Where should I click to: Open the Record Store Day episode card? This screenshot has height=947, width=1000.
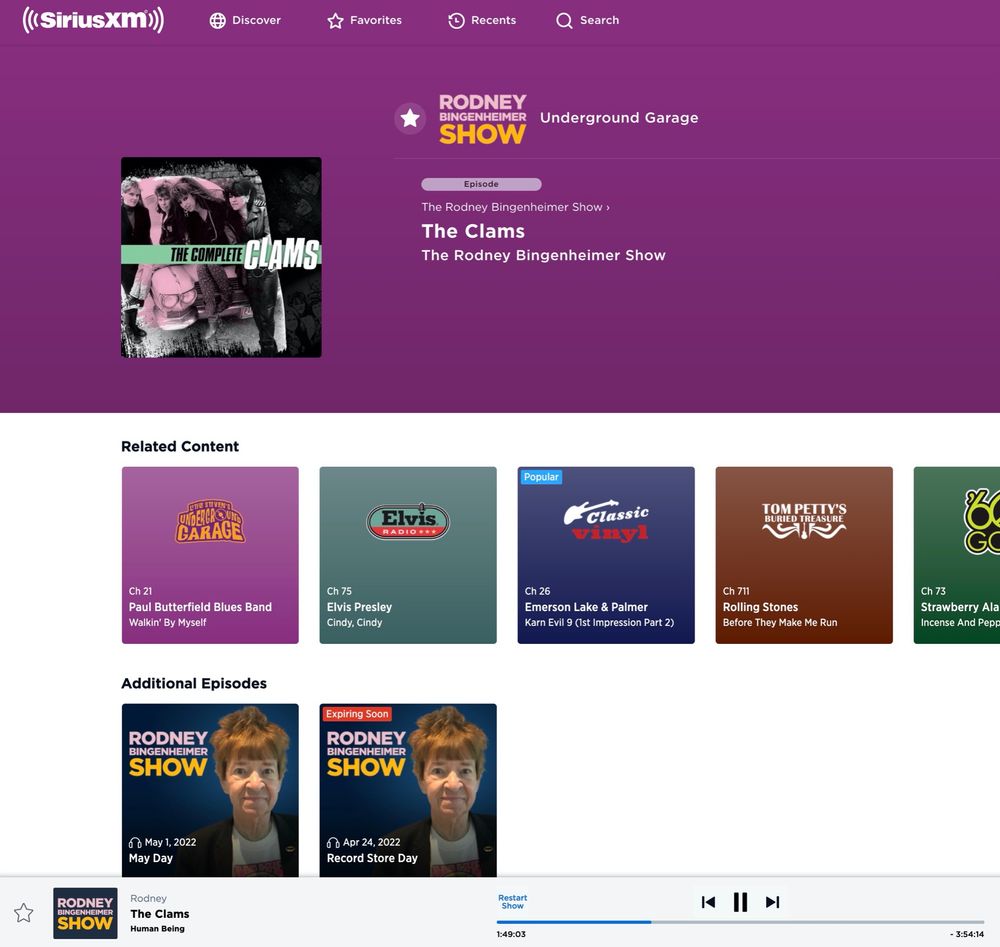point(408,790)
